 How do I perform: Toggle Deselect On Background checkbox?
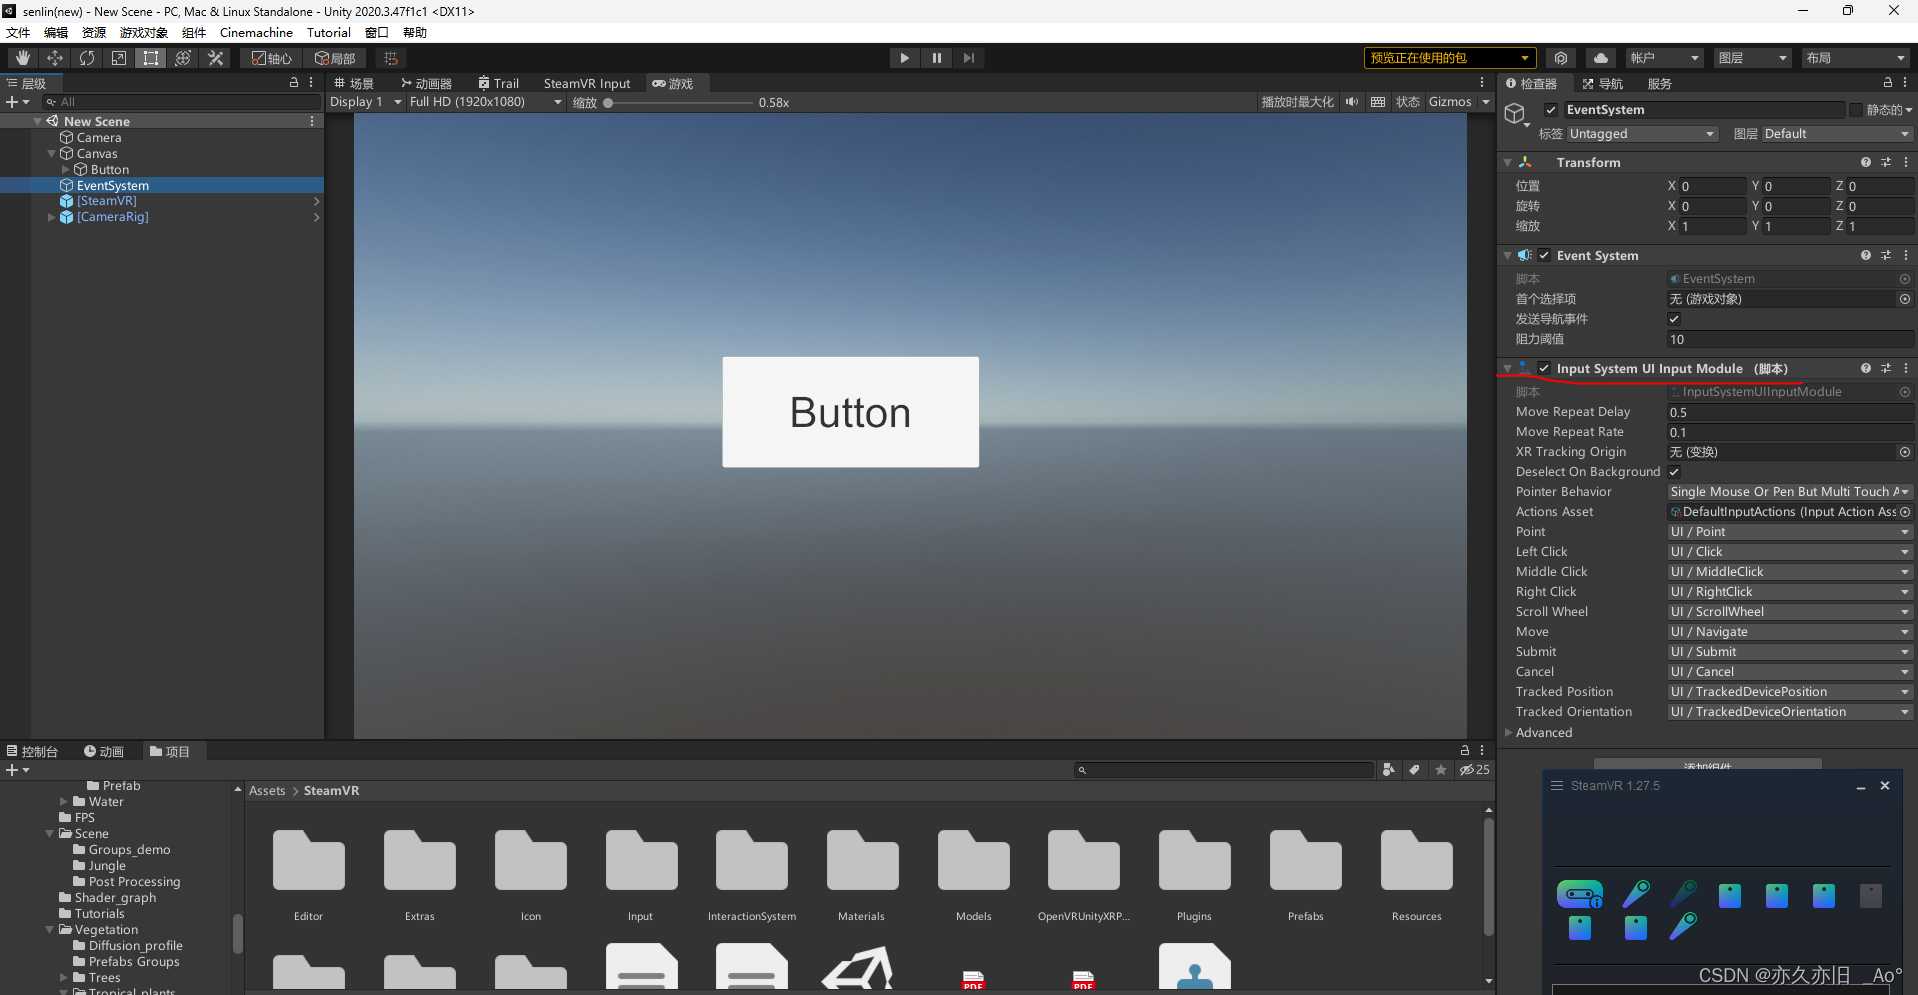(1674, 472)
